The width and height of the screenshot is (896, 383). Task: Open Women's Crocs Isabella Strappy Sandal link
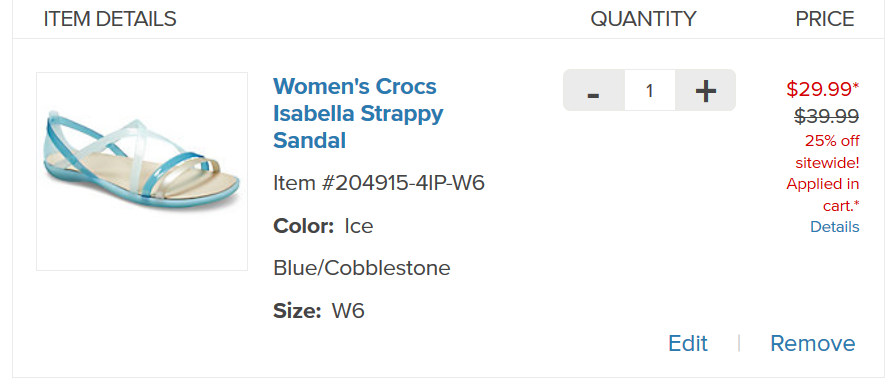[x=358, y=113]
